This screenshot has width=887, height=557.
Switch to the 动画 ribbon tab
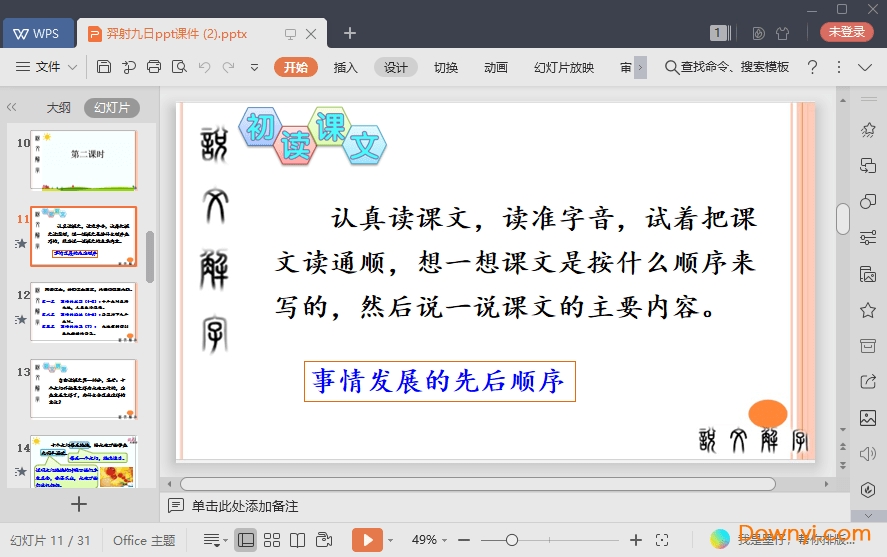pyautogui.click(x=496, y=67)
